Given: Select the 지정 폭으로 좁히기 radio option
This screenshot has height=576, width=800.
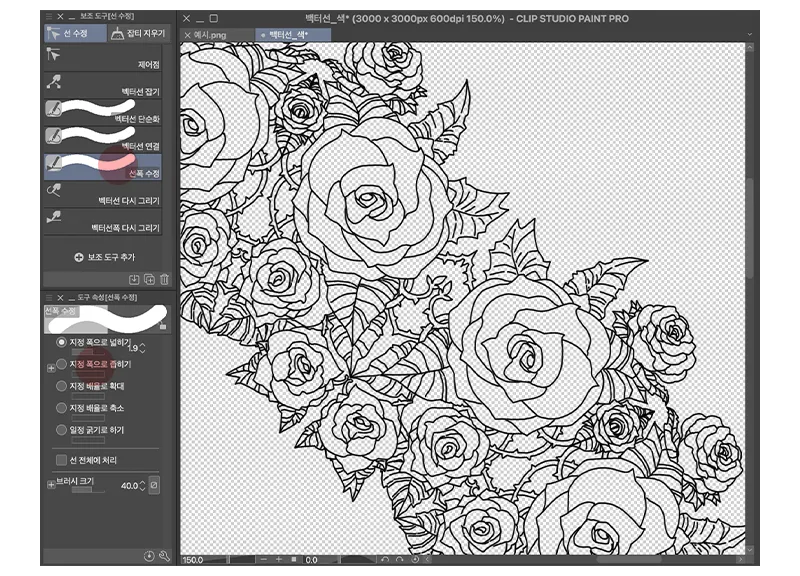Looking at the screenshot, I should [62, 364].
